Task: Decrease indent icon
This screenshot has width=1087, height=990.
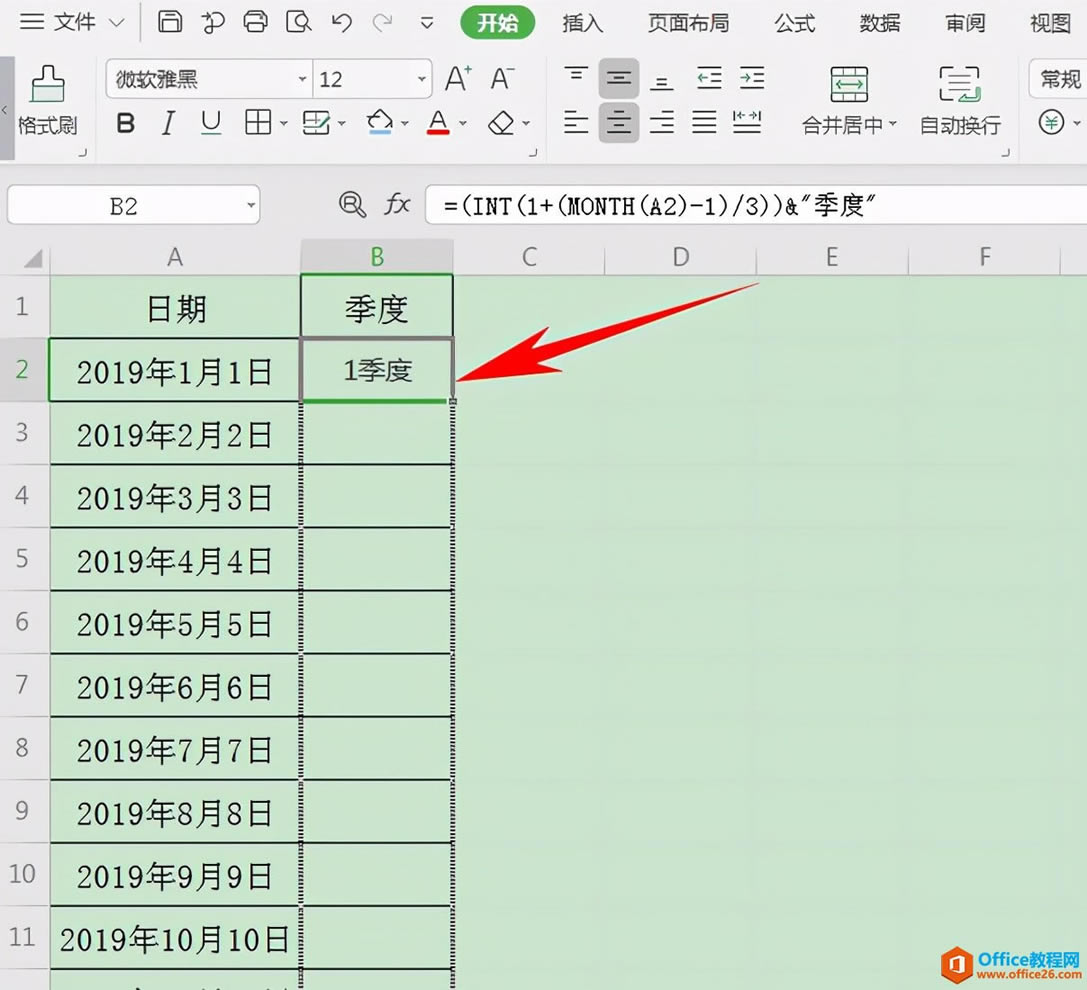Action: point(708,78)
